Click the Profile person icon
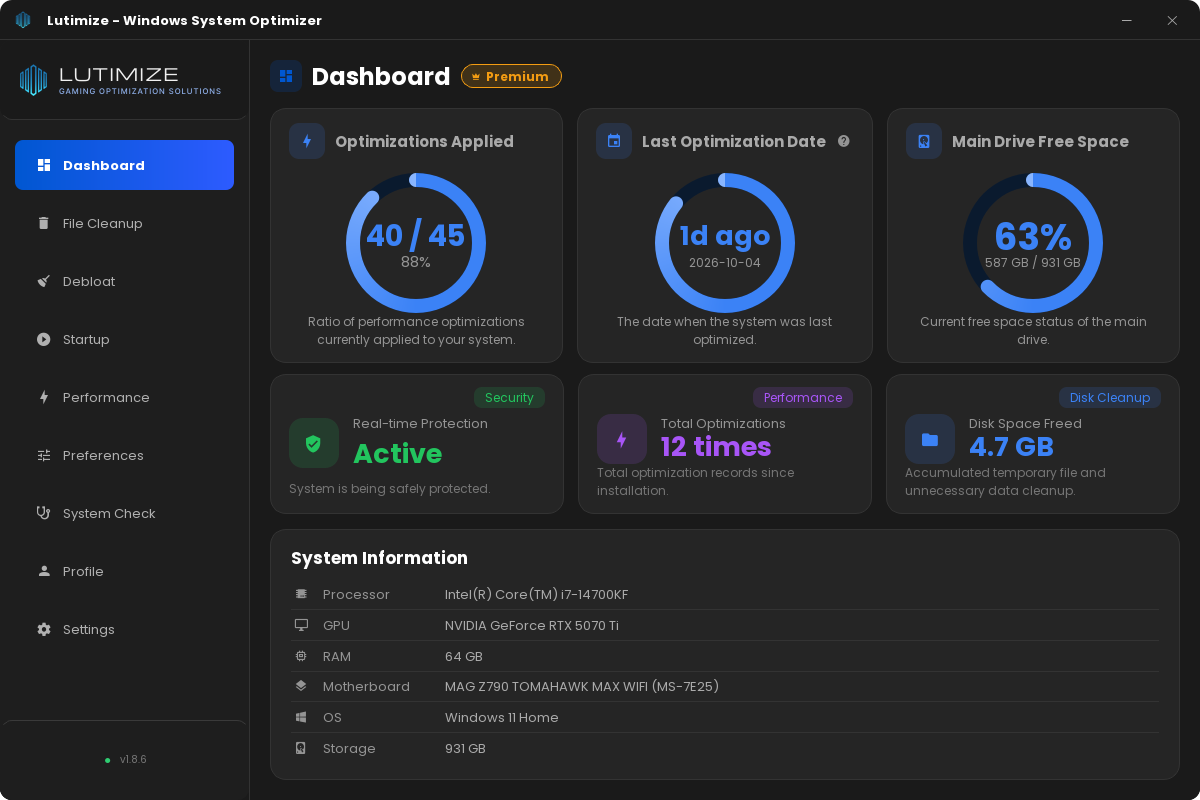Viewport: 1200px width, 800px height. (x=44, y=571)
